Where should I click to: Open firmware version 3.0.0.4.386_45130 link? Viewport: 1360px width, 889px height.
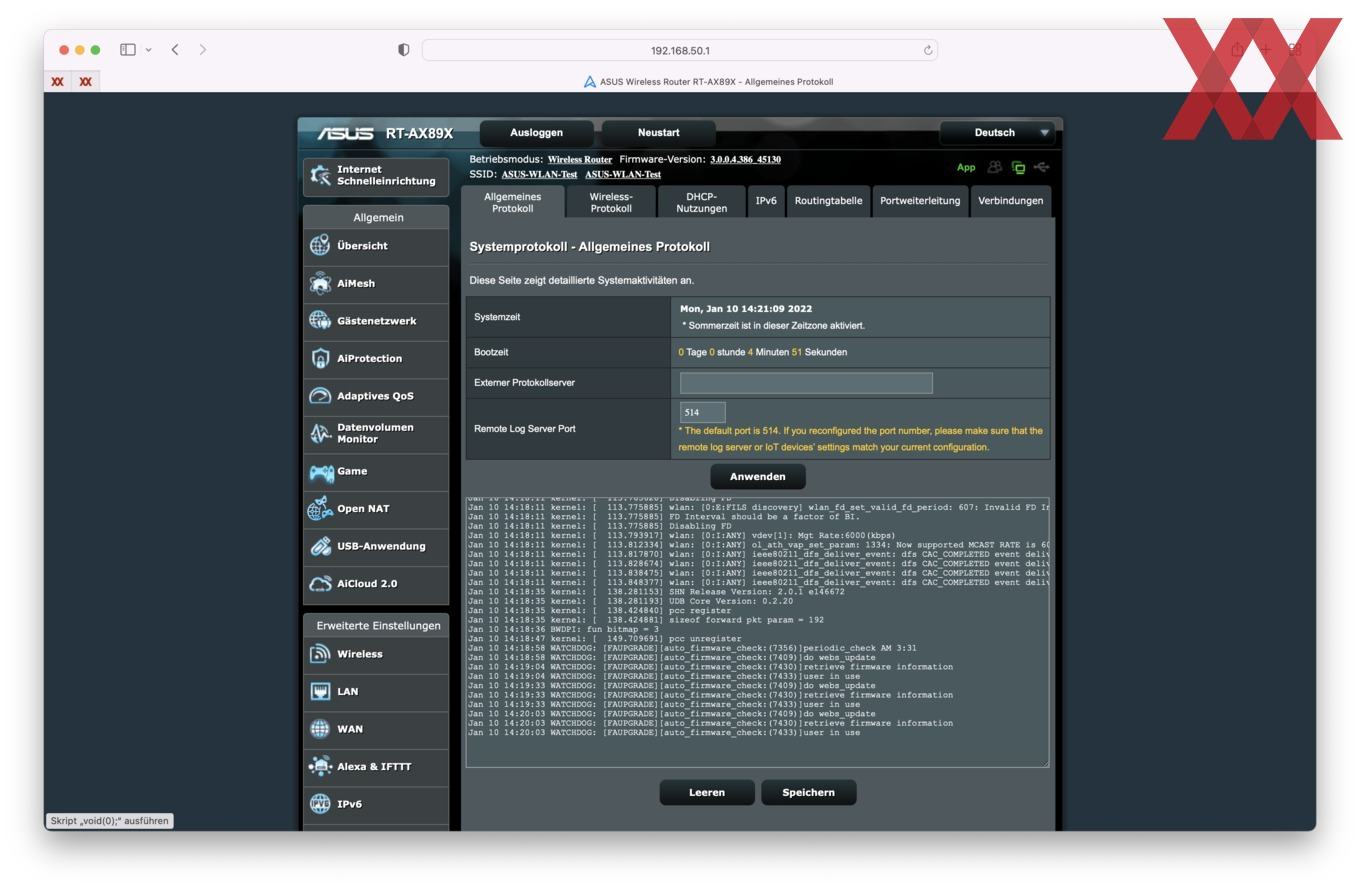[x=745, y=160]
